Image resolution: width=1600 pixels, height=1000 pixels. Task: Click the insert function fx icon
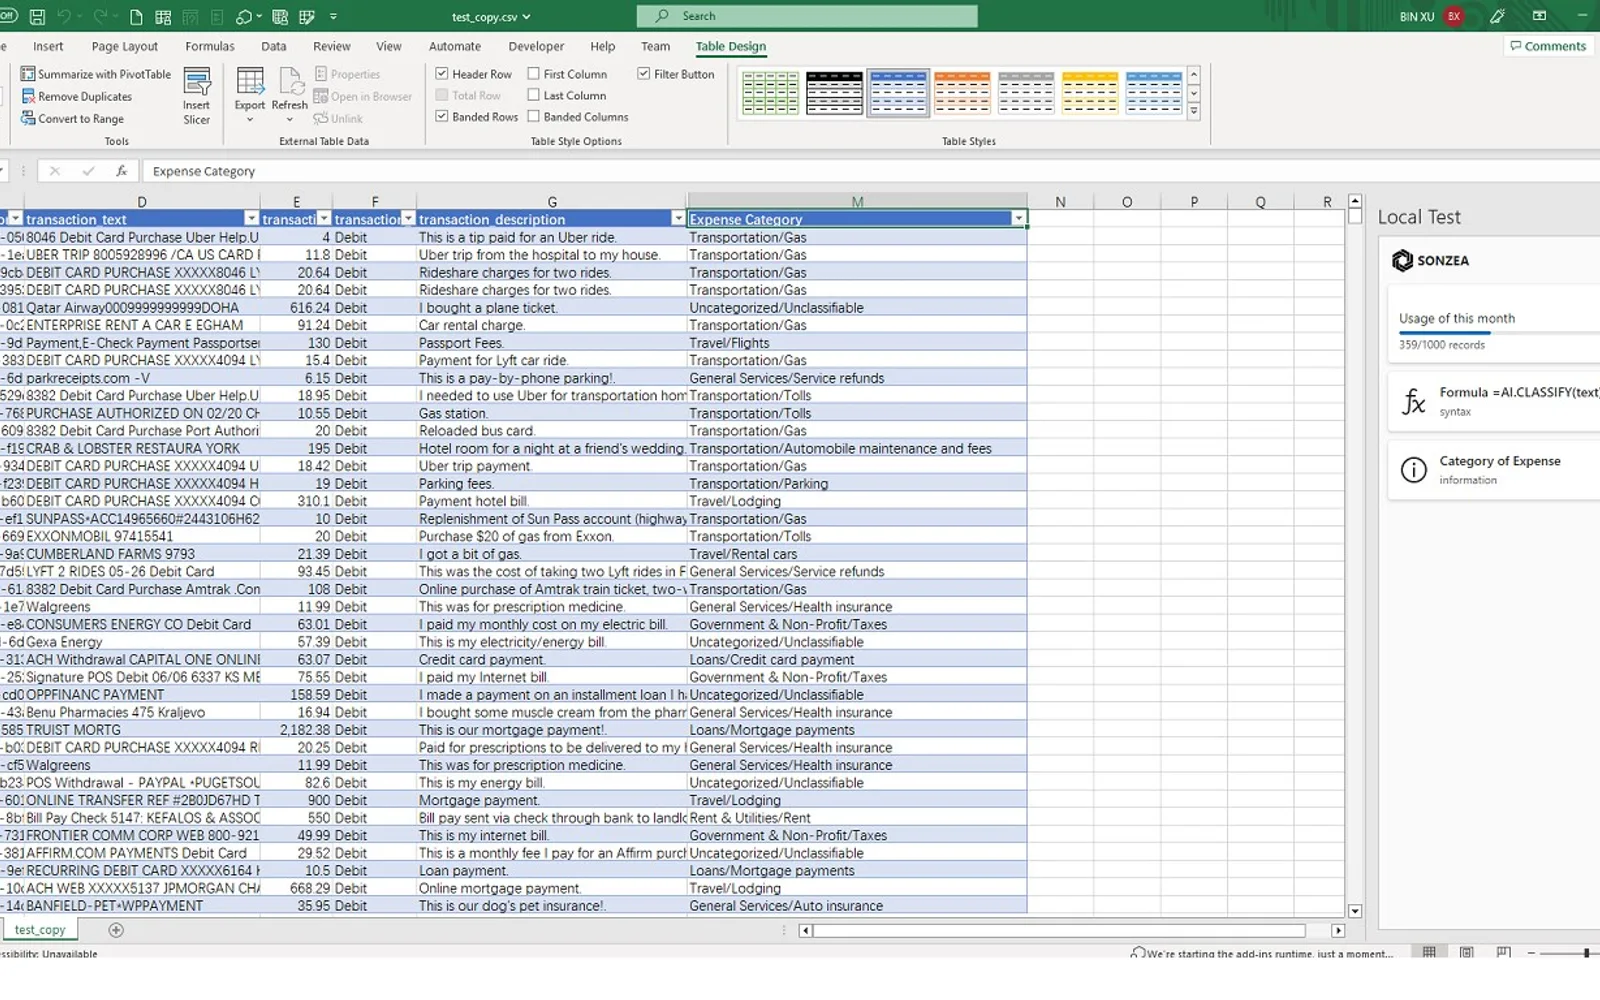click(121, 171)
